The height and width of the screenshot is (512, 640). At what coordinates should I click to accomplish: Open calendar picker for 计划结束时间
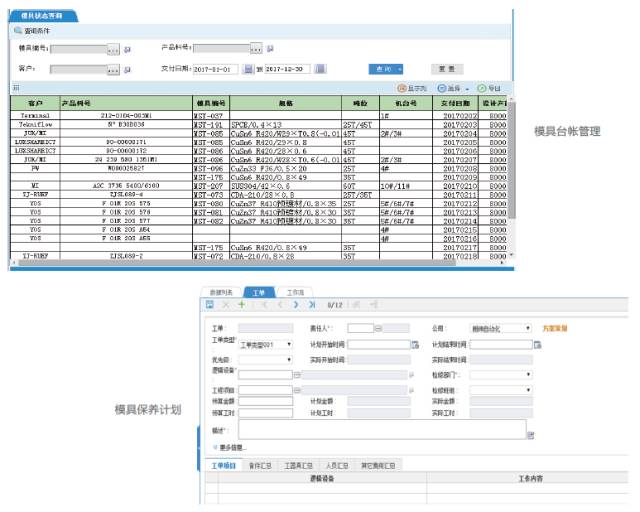pos(538,345)
